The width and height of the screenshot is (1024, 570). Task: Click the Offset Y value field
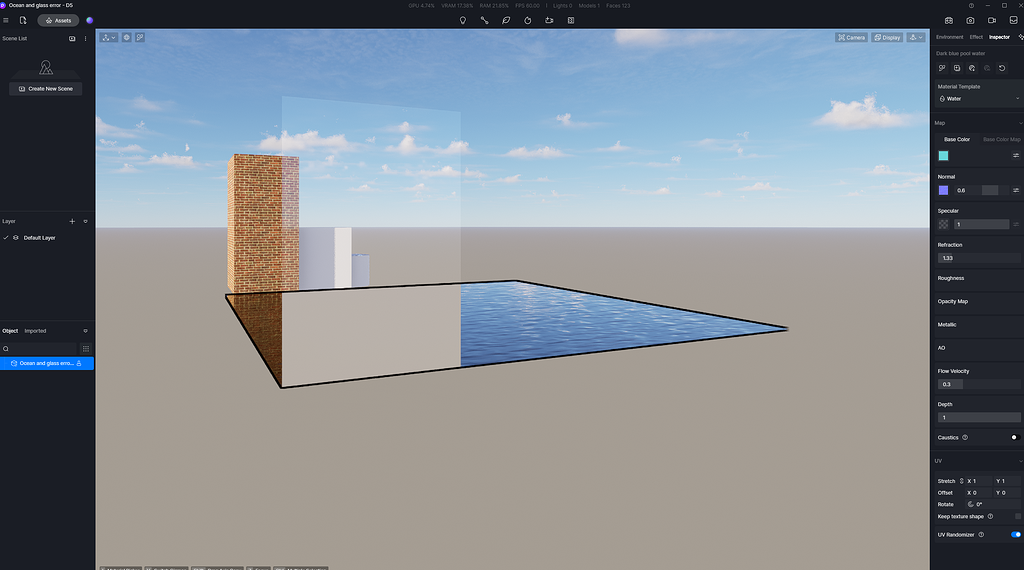tap(1008, 493)
